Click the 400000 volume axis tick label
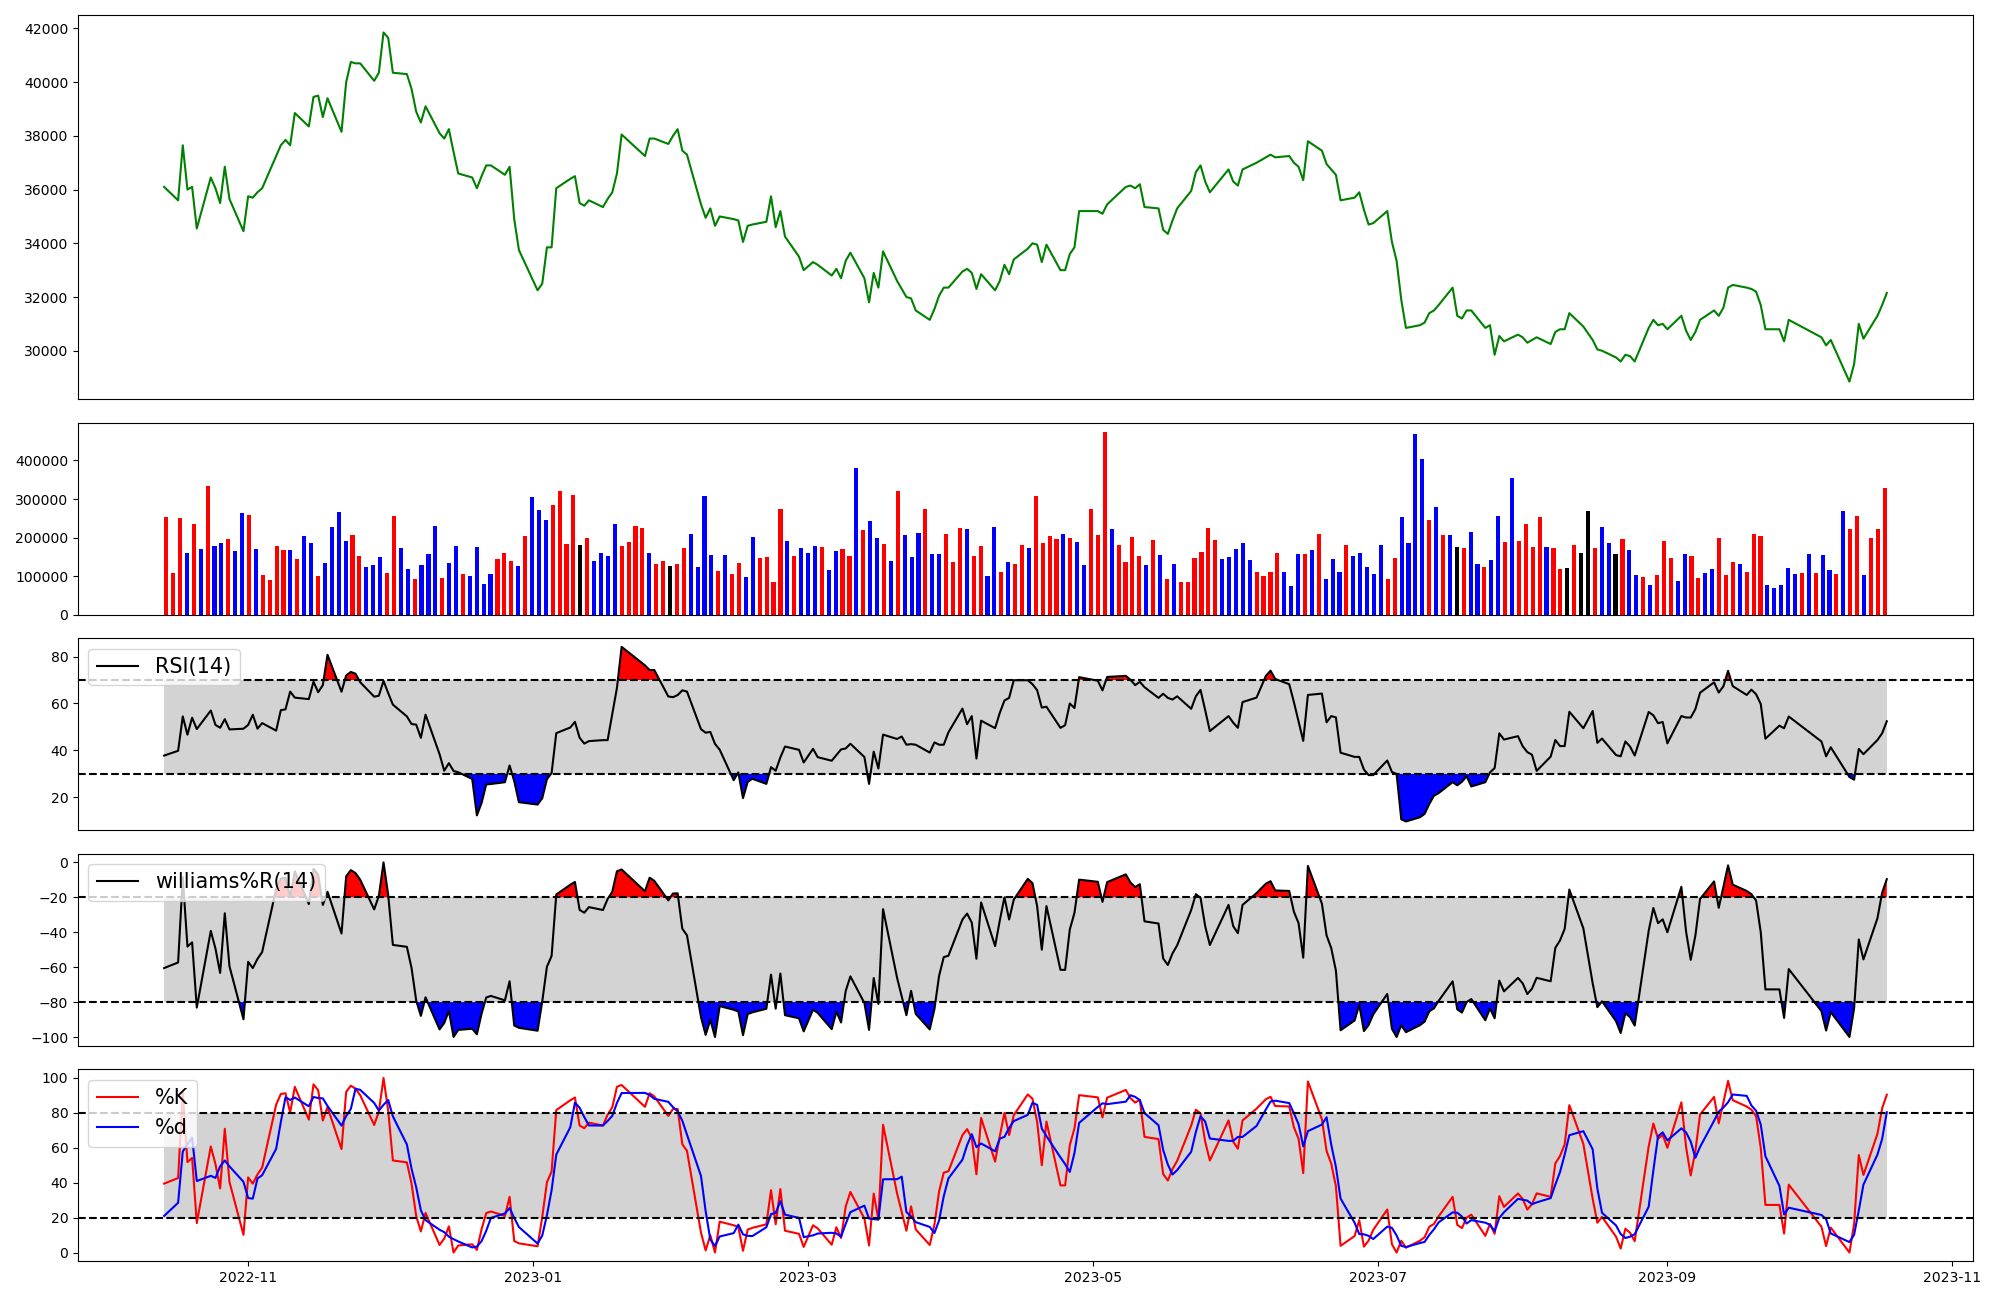 click(41, 461)
